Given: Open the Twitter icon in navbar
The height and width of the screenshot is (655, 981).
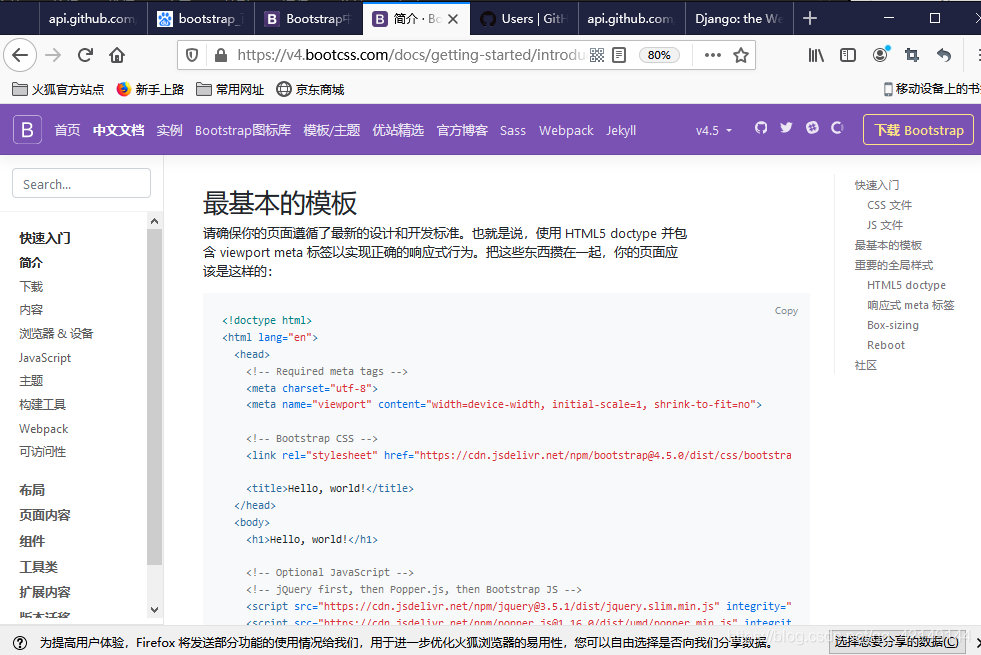Looking at the screenshot, I should [786, 128].
